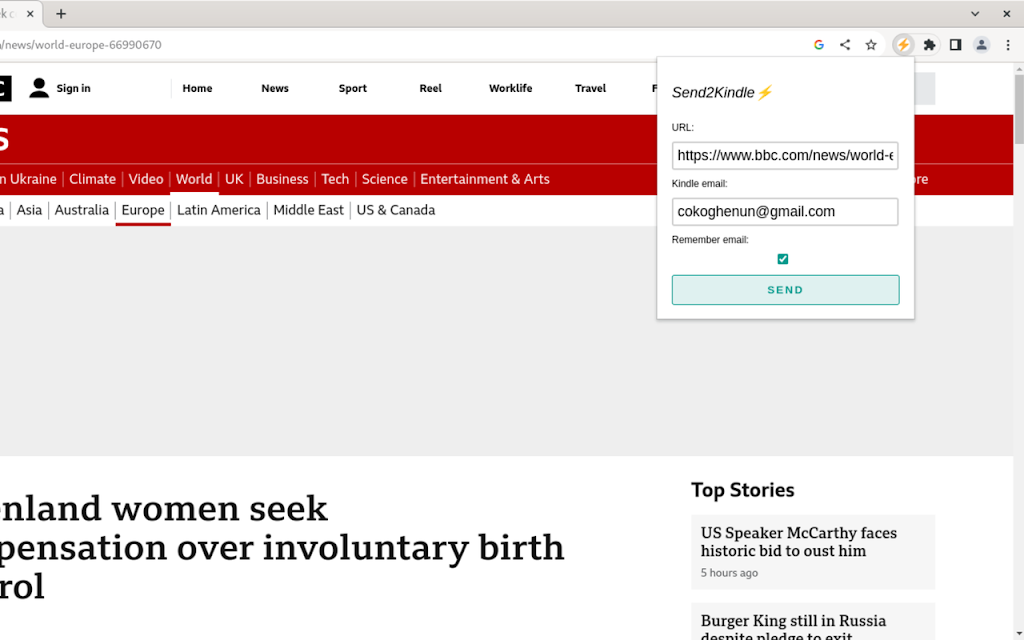Open the Chrome profile avatar
Image resolution: width=1024 pixels, height=640 pixels.
pos(982,45)
